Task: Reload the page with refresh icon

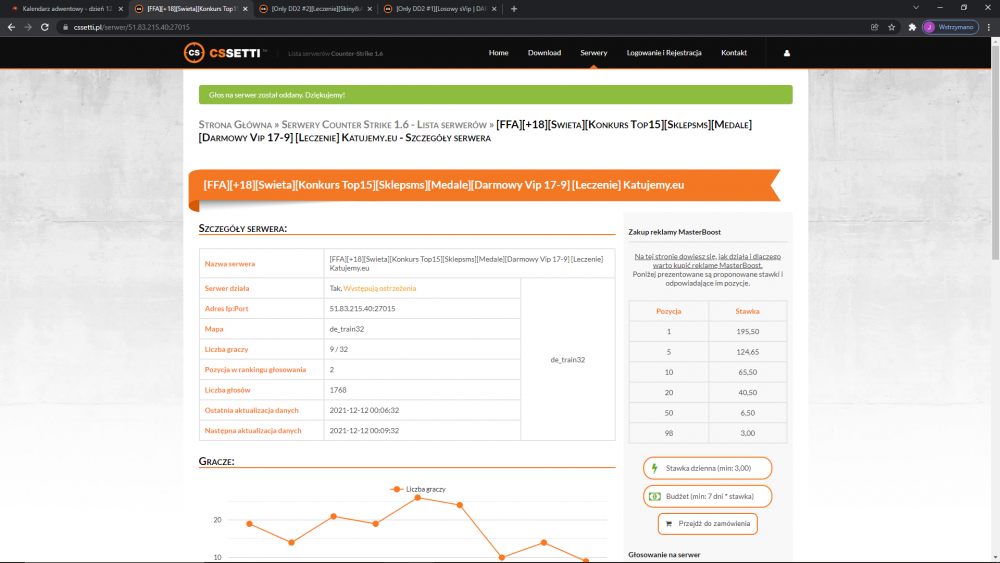Action: [x=45, y=27]
